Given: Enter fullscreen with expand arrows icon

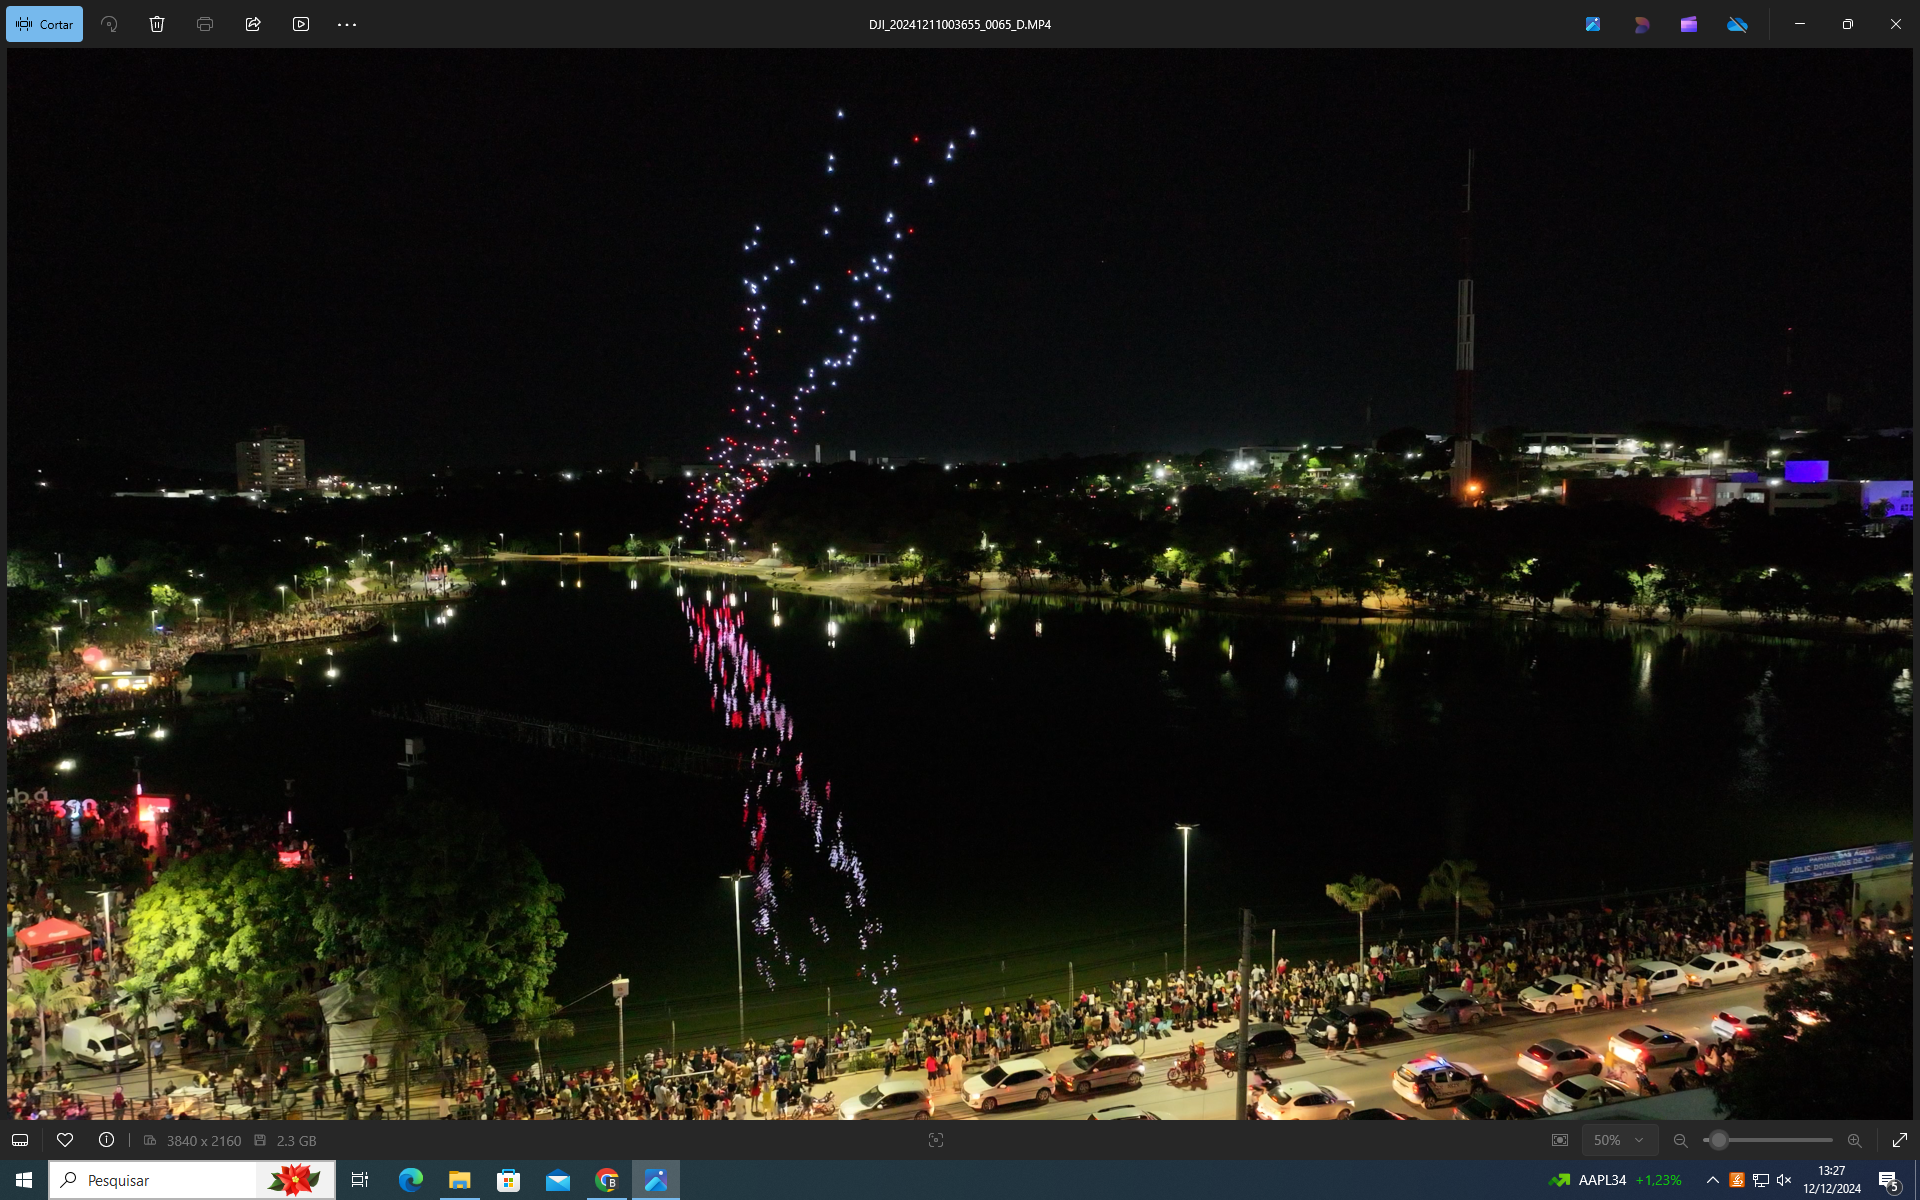Looking at the screenshot, I should 1900,1140.
